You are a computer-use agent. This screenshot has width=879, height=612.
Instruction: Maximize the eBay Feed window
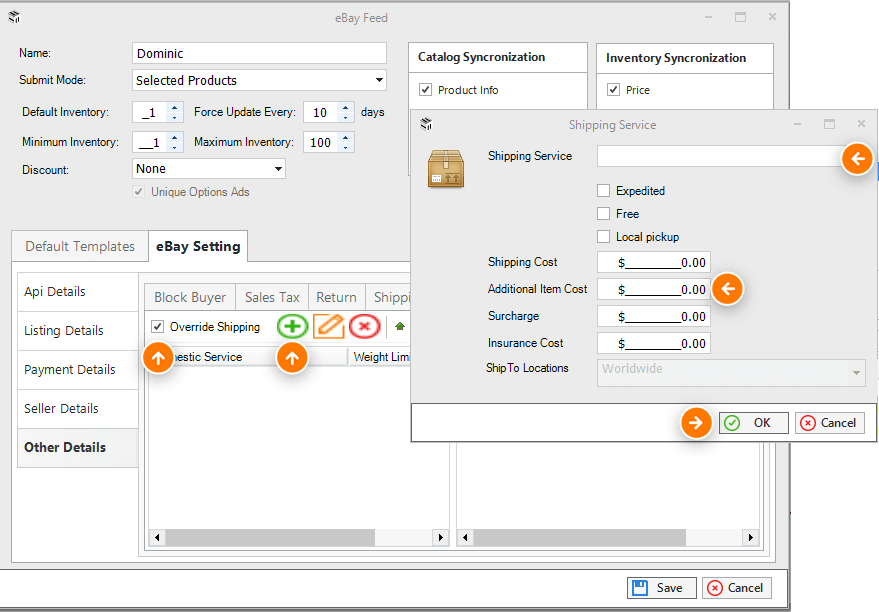point(741,17)
